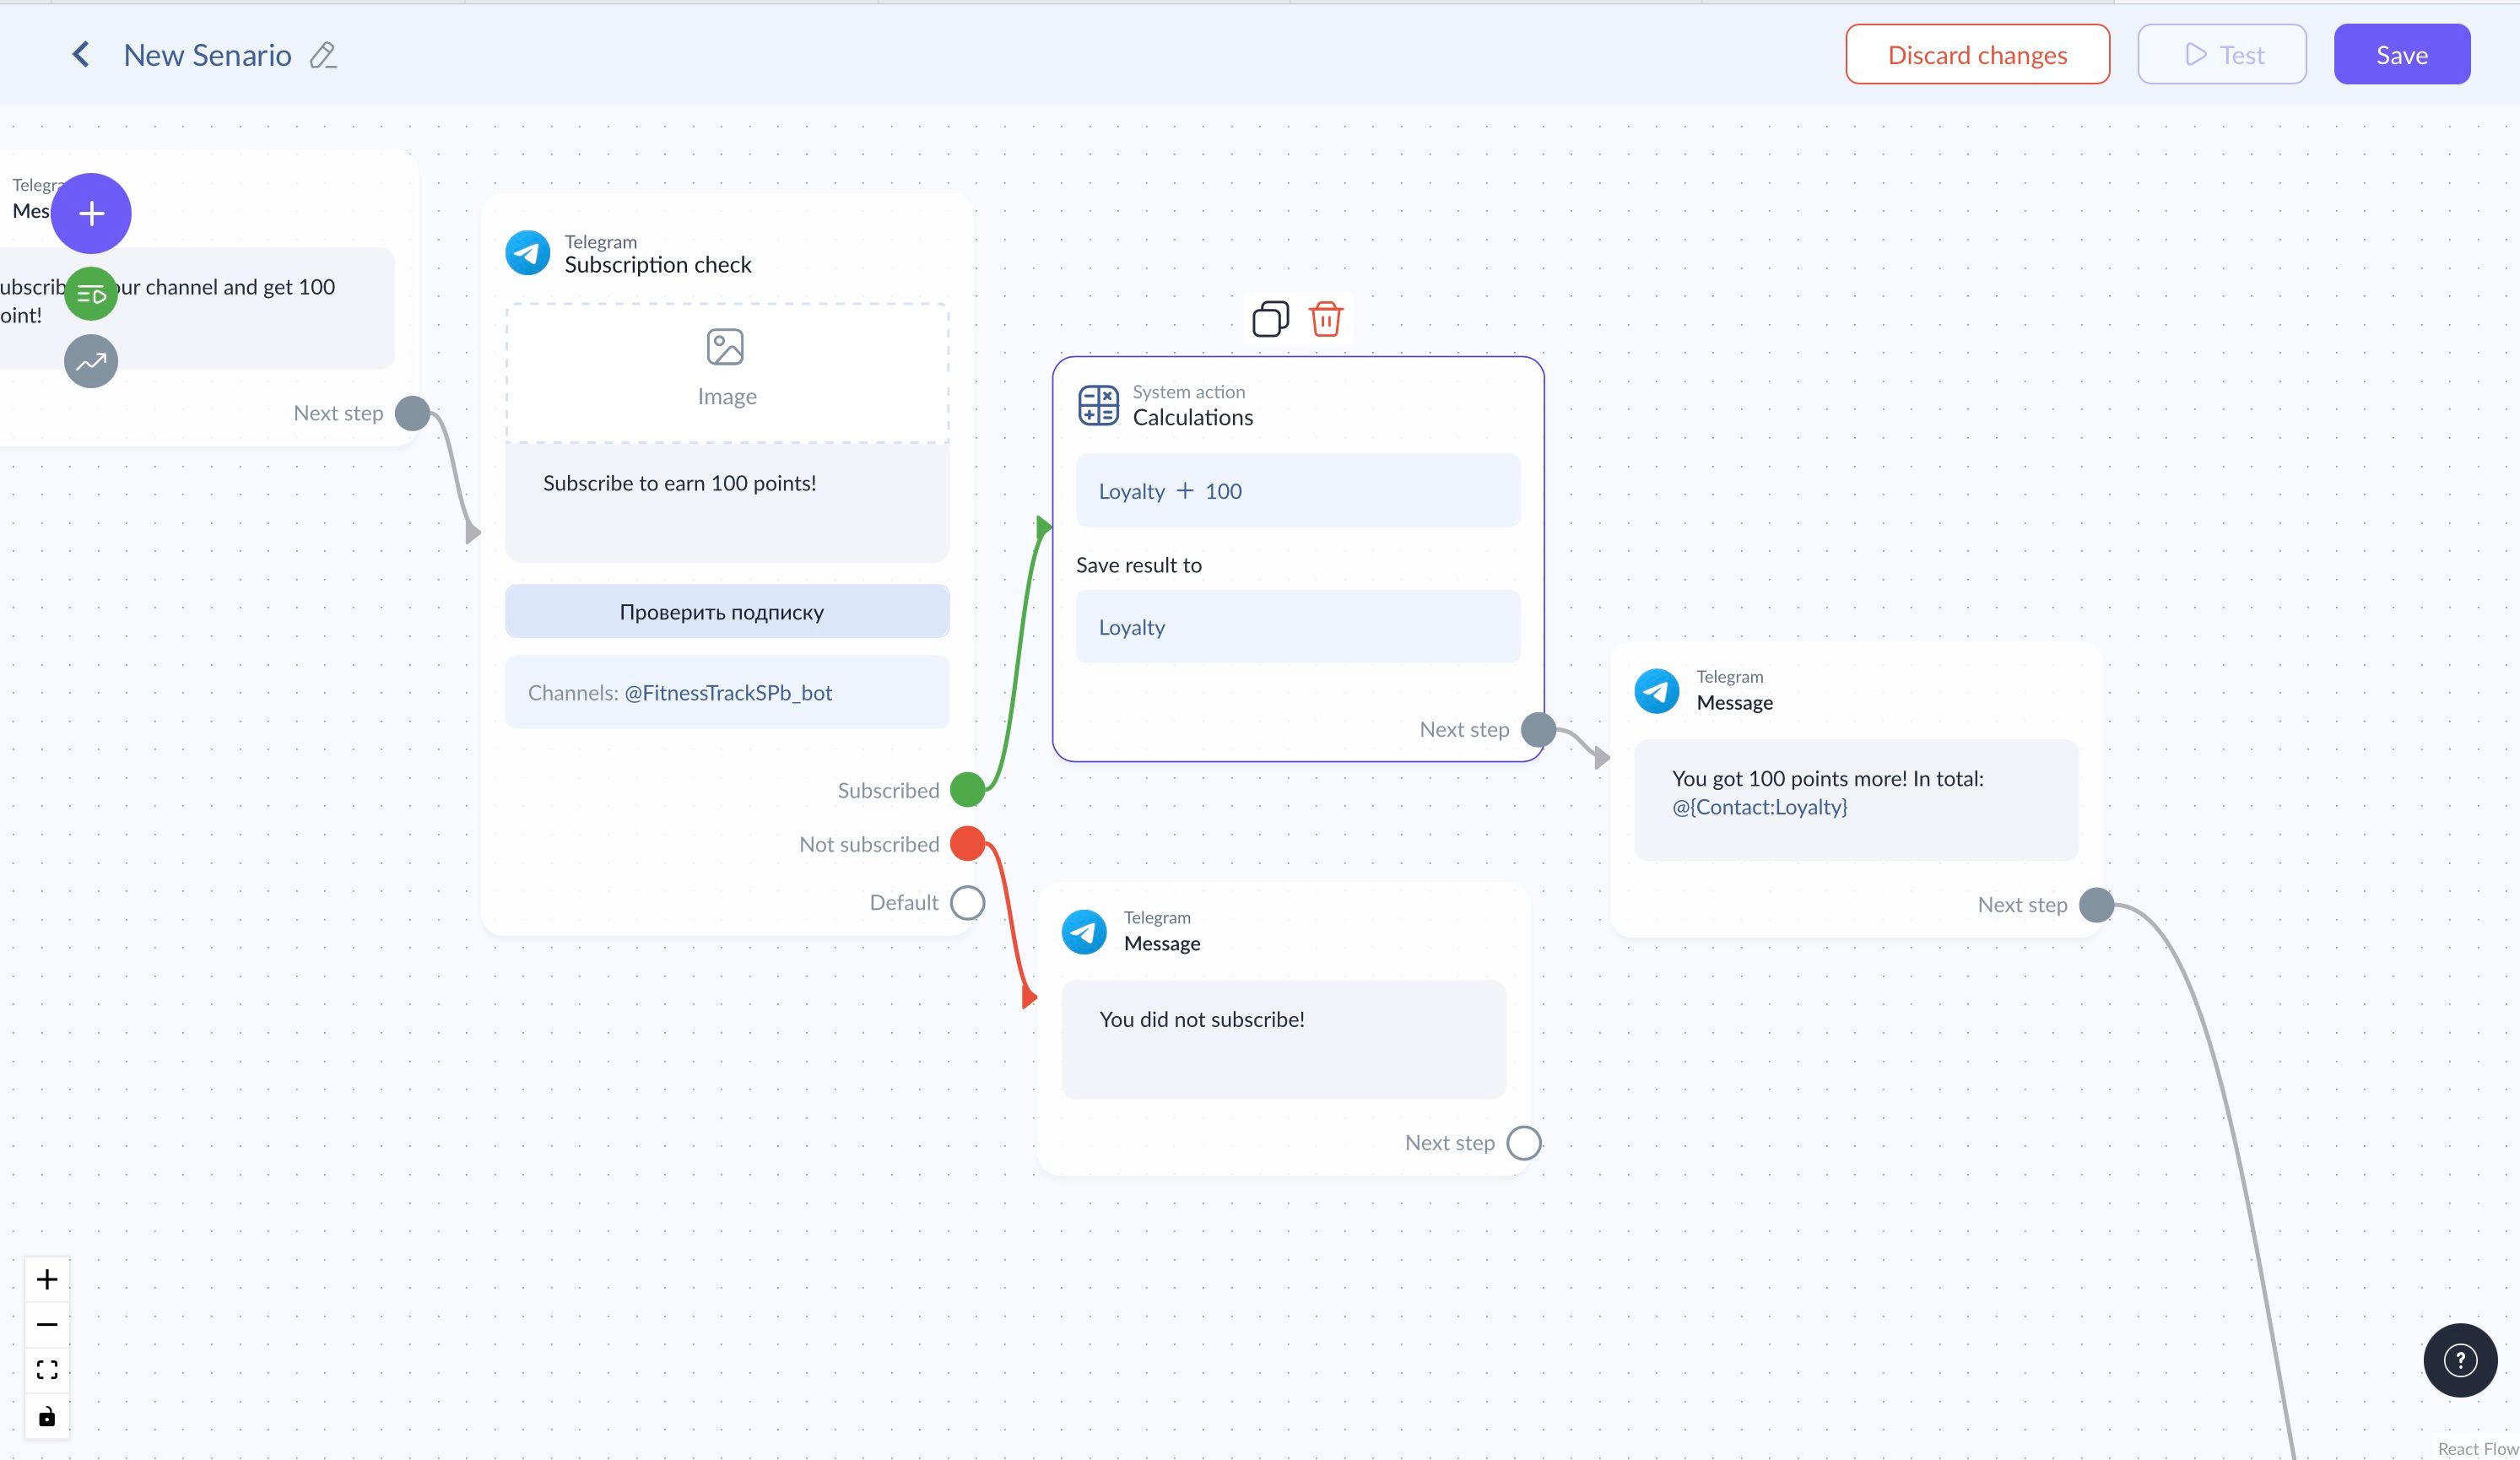Click the zoom in plus control
This screenshot has width=2520, height=1460.
click(x=47, y=1279)
